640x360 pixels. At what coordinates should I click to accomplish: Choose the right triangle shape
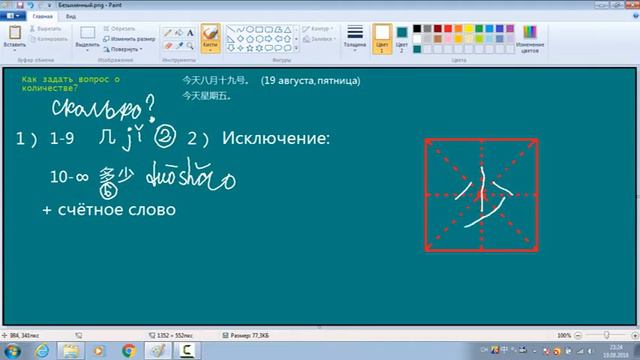231,39
